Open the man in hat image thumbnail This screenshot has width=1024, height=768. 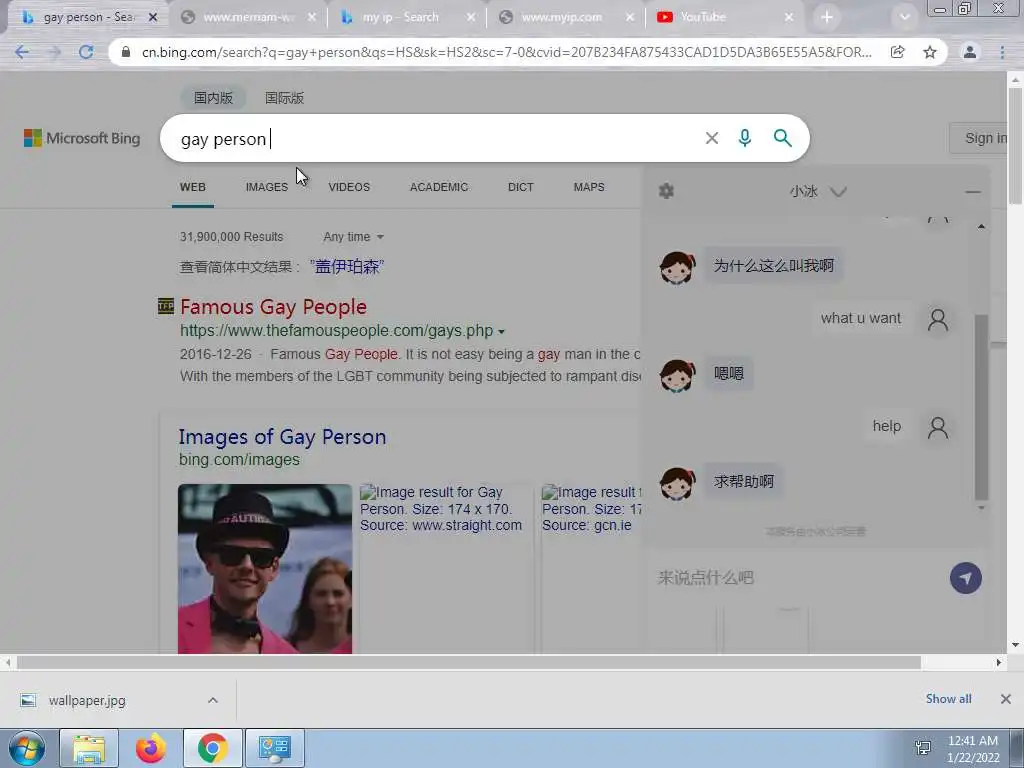tap(264, 569)
